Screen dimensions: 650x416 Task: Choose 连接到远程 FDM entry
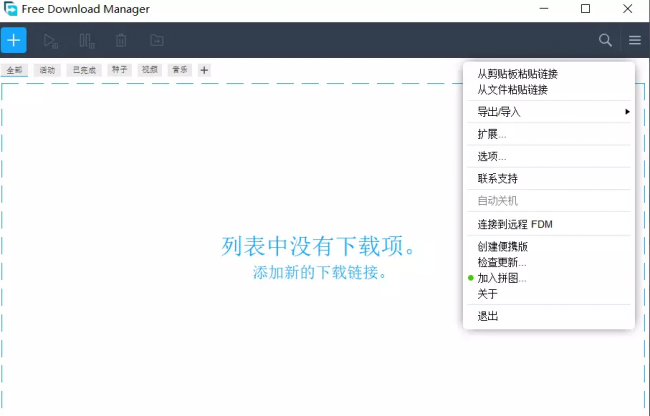tap(548, 224)
